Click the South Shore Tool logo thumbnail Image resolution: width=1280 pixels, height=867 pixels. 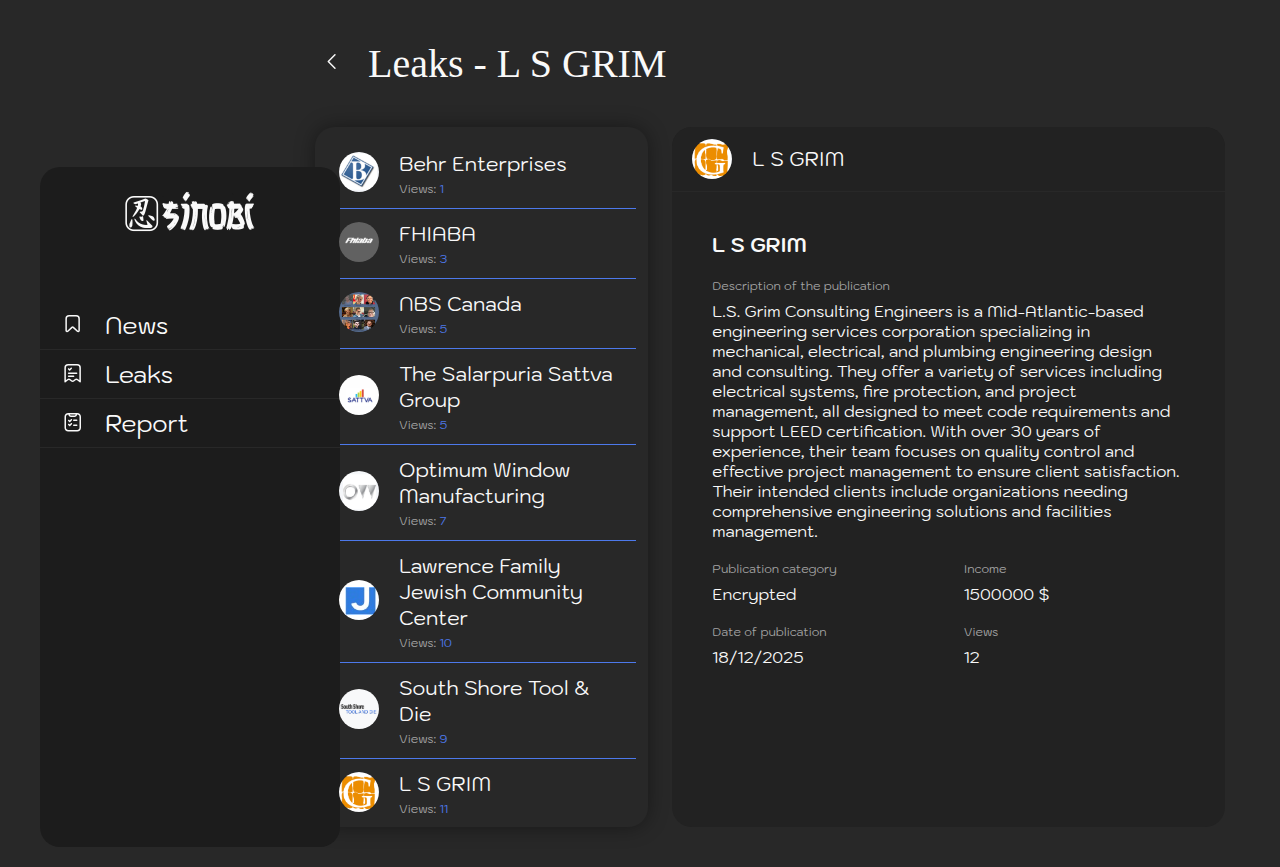click(x=359, y=709)
